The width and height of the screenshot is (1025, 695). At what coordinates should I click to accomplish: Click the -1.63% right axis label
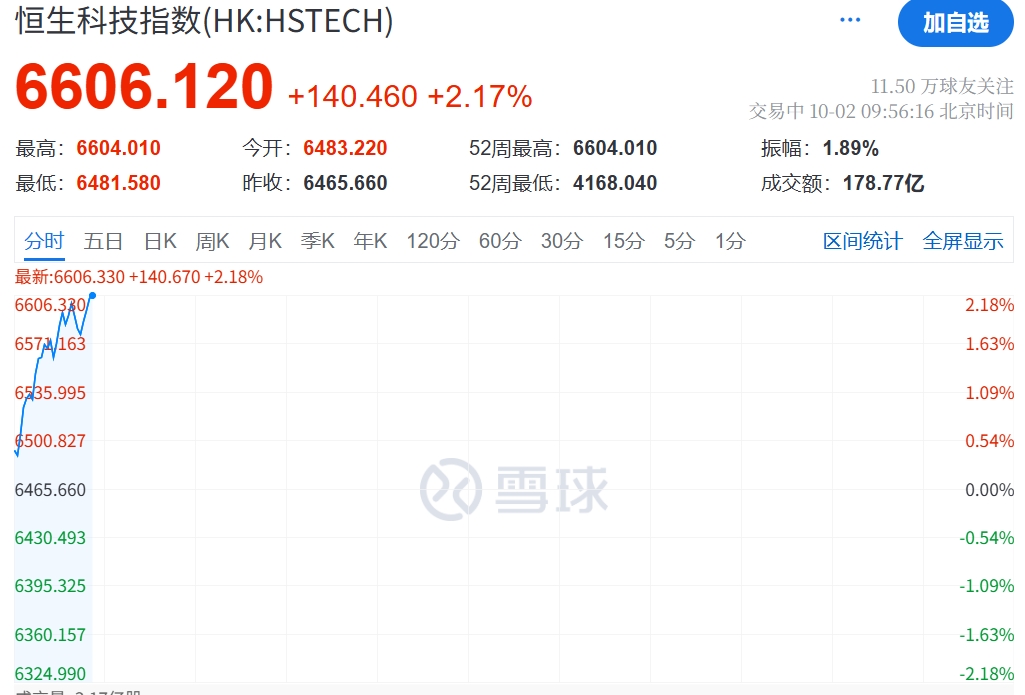[986, 635]
